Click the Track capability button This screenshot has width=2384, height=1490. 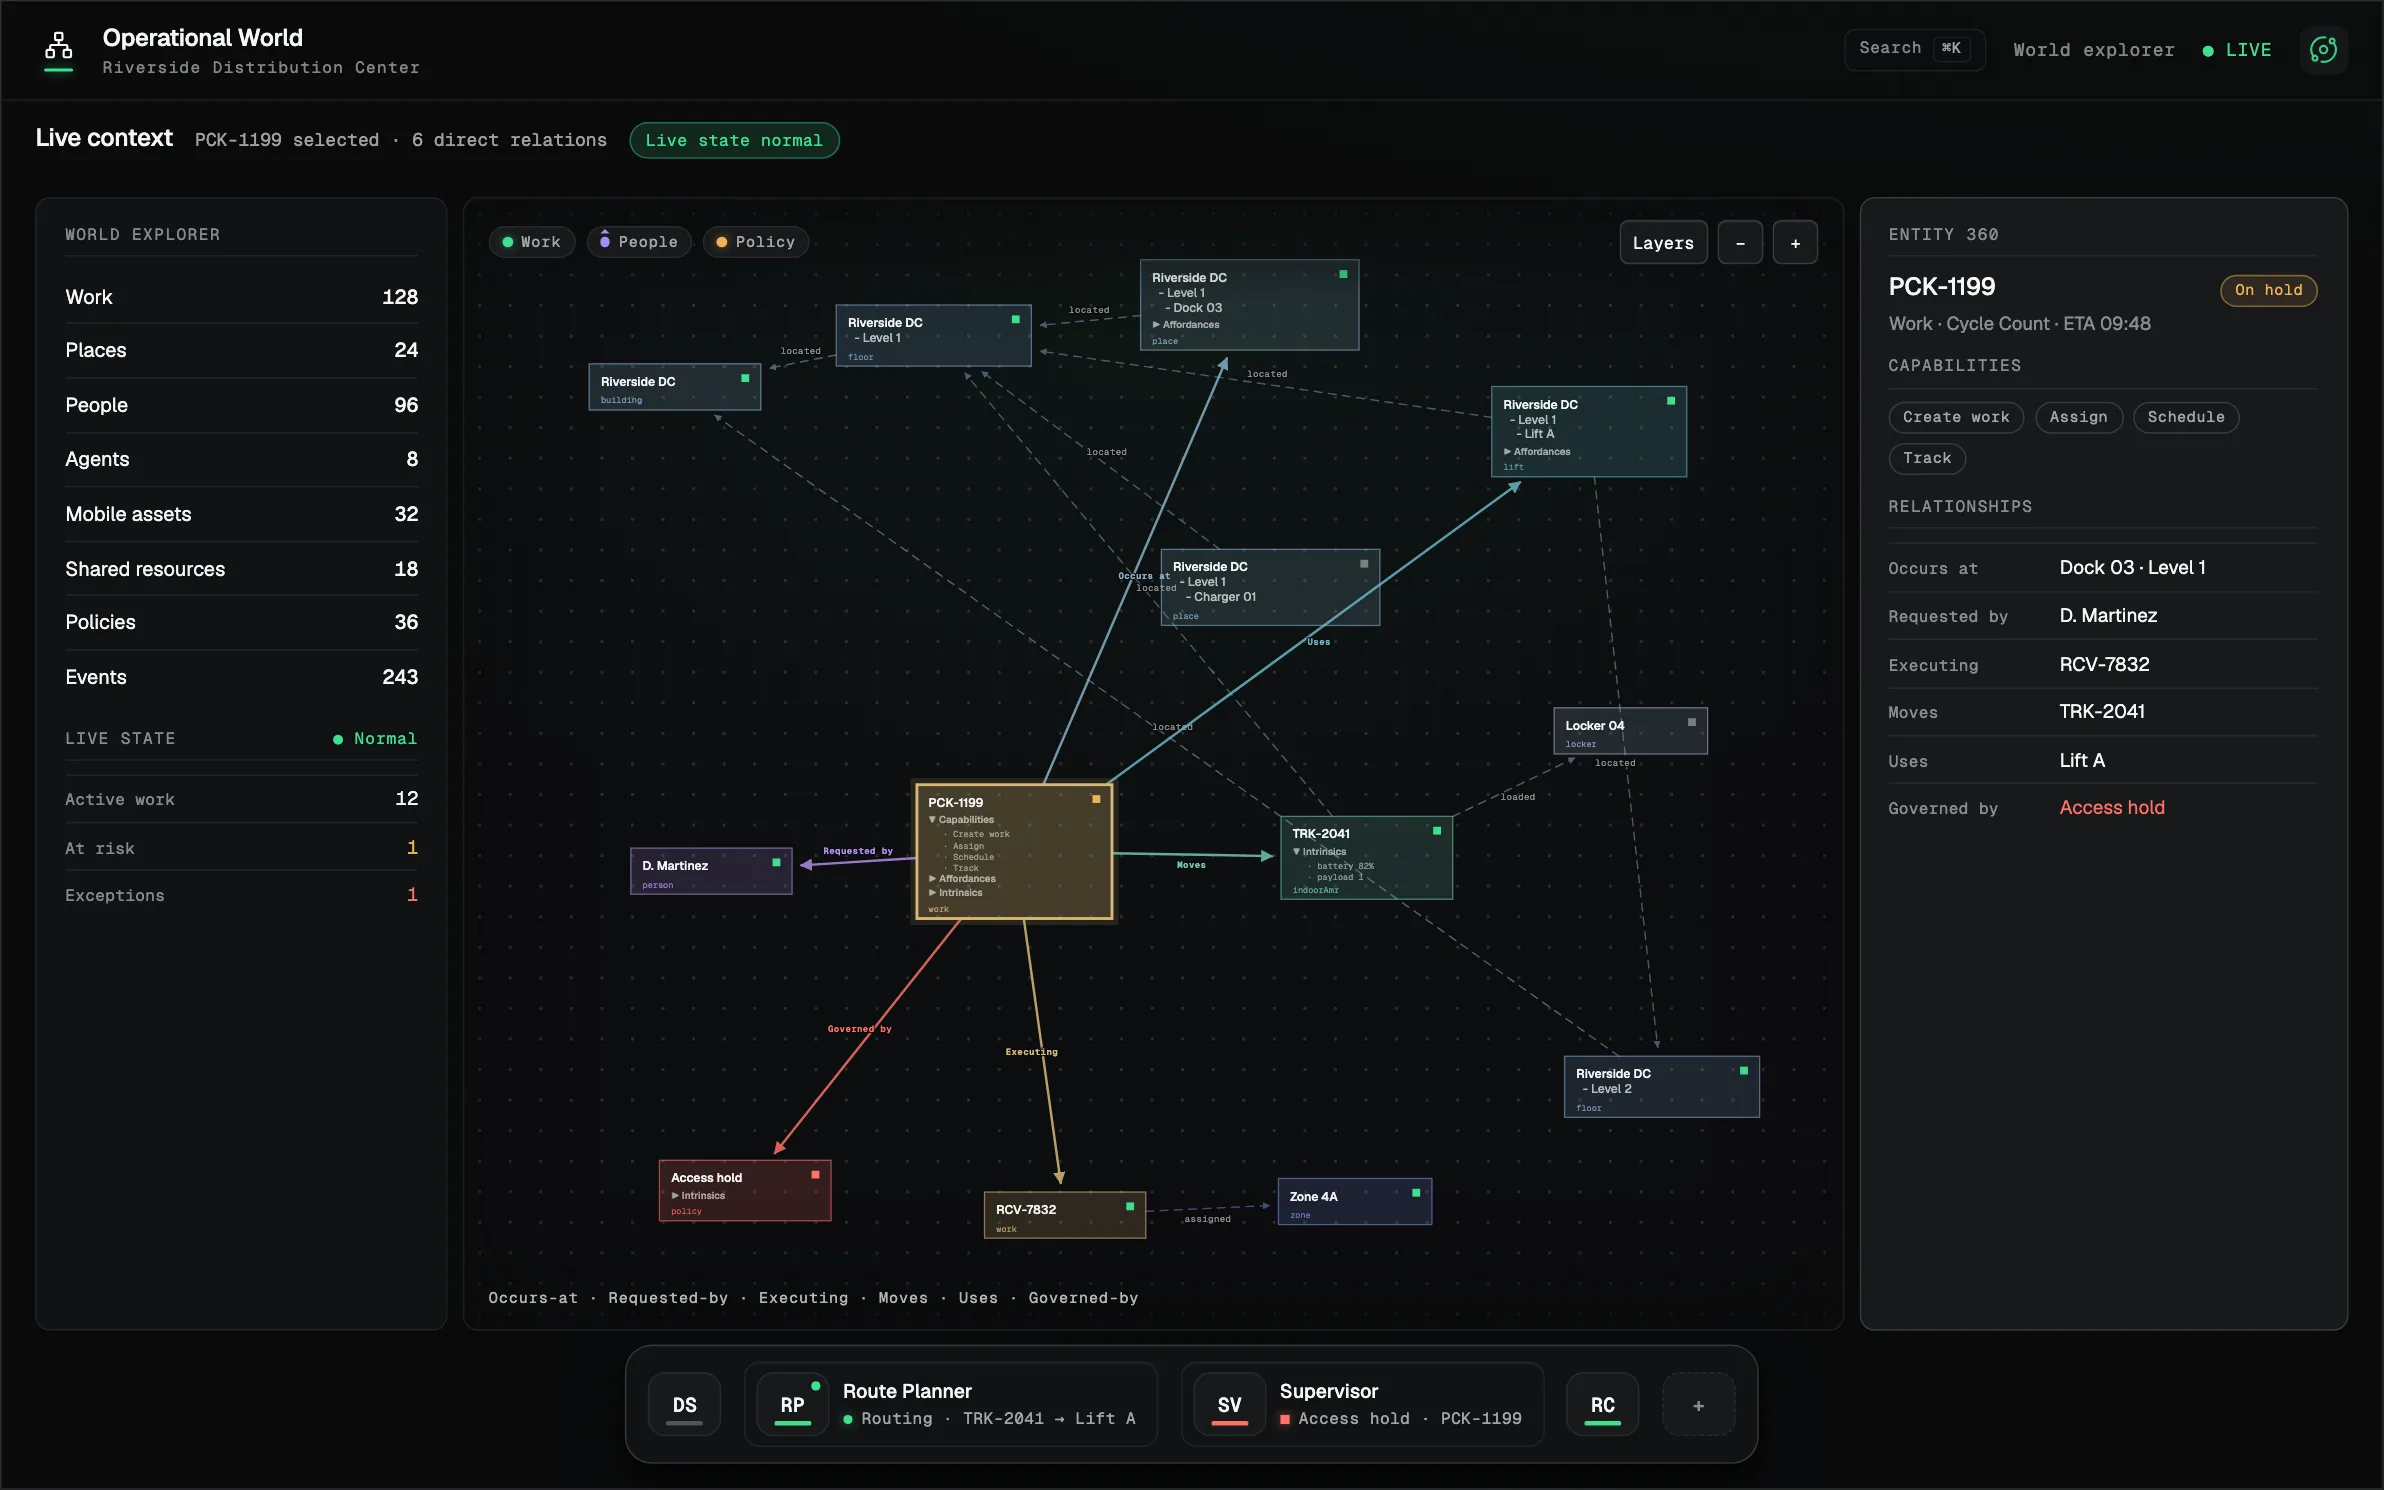(x=1926, y=458)
